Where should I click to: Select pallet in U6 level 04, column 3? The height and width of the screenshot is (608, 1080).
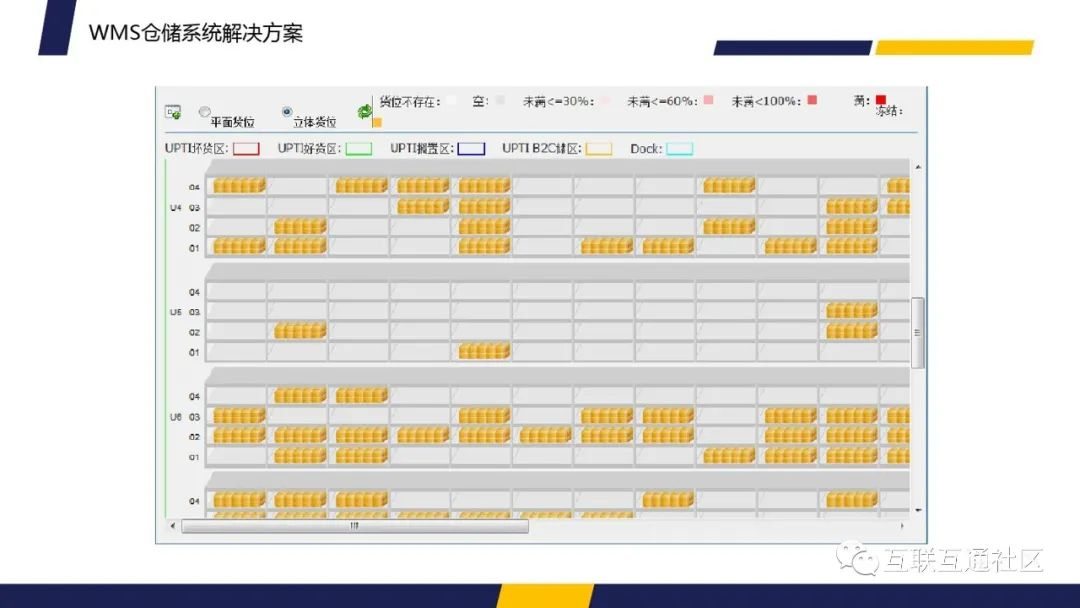click(362, 395)
